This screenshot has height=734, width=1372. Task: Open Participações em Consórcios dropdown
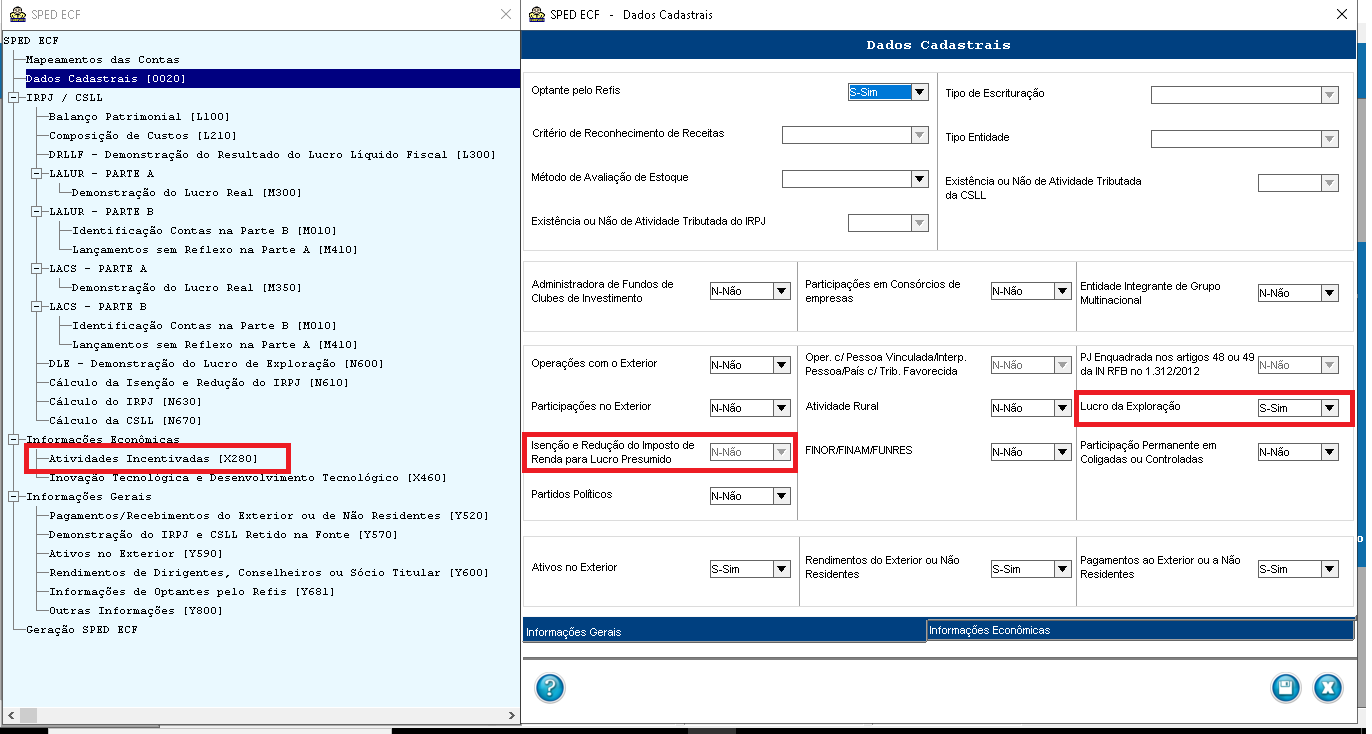pos(1062,291)
